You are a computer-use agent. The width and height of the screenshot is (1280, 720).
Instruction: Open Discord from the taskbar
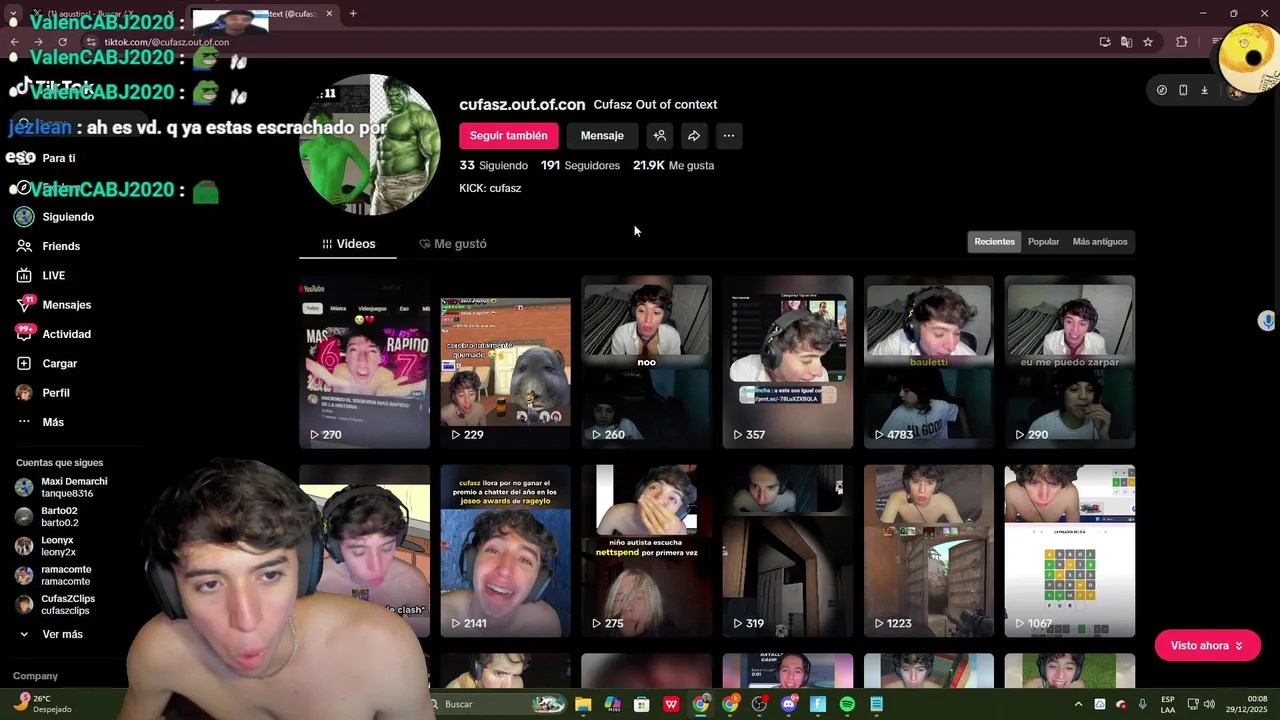[789, 705]
